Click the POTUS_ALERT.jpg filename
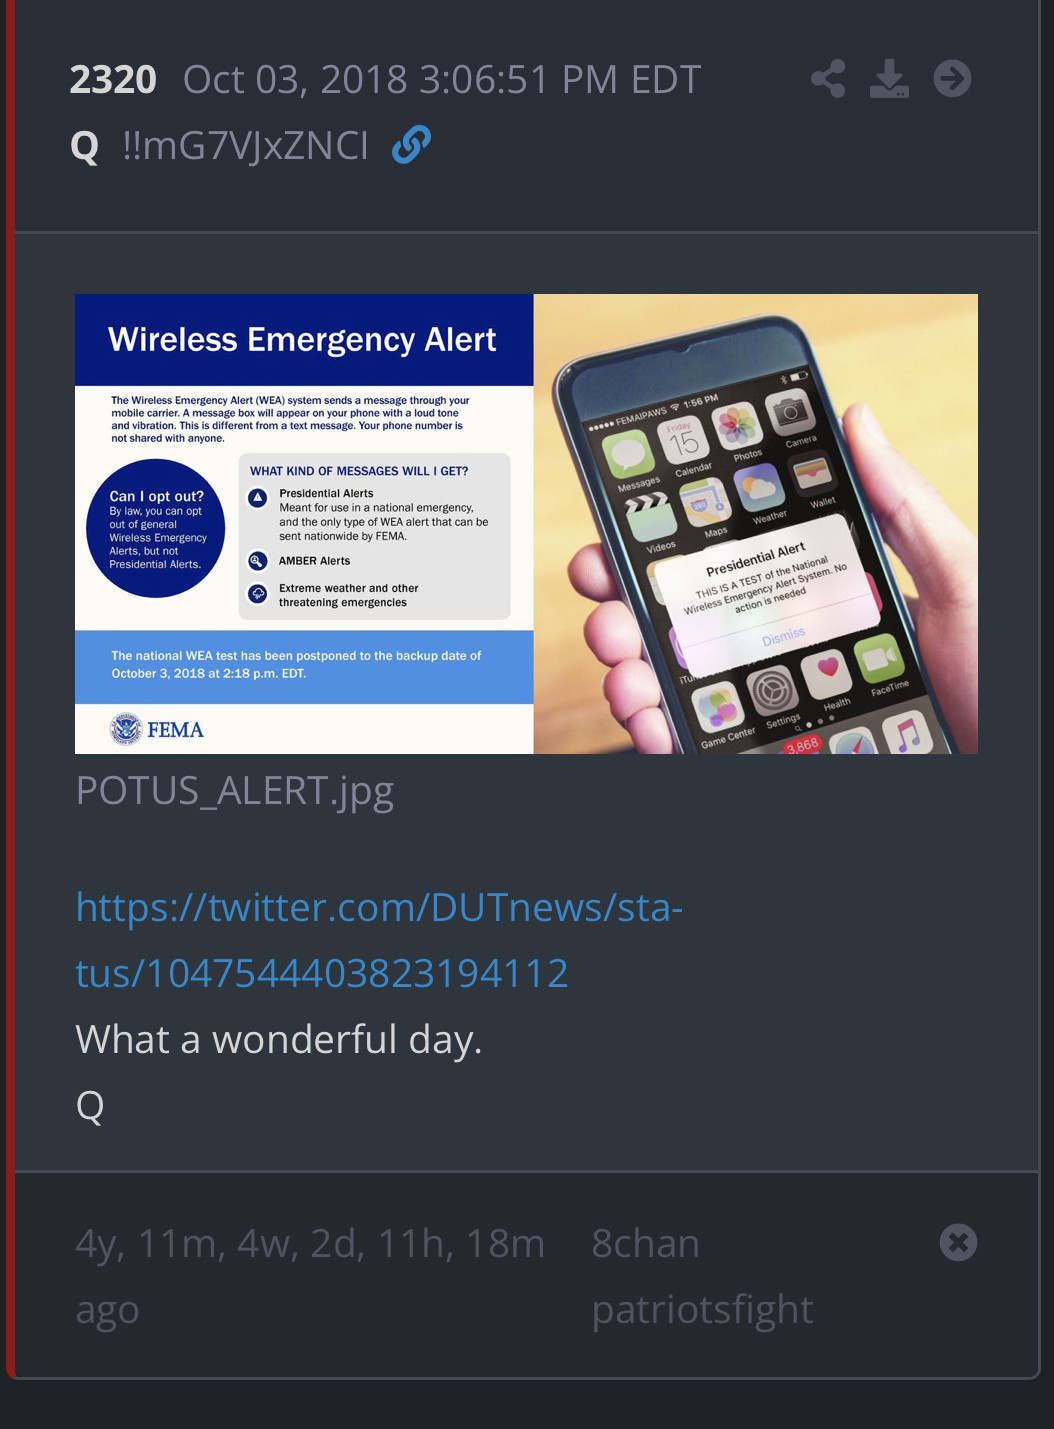 click(x=235, y=791)
